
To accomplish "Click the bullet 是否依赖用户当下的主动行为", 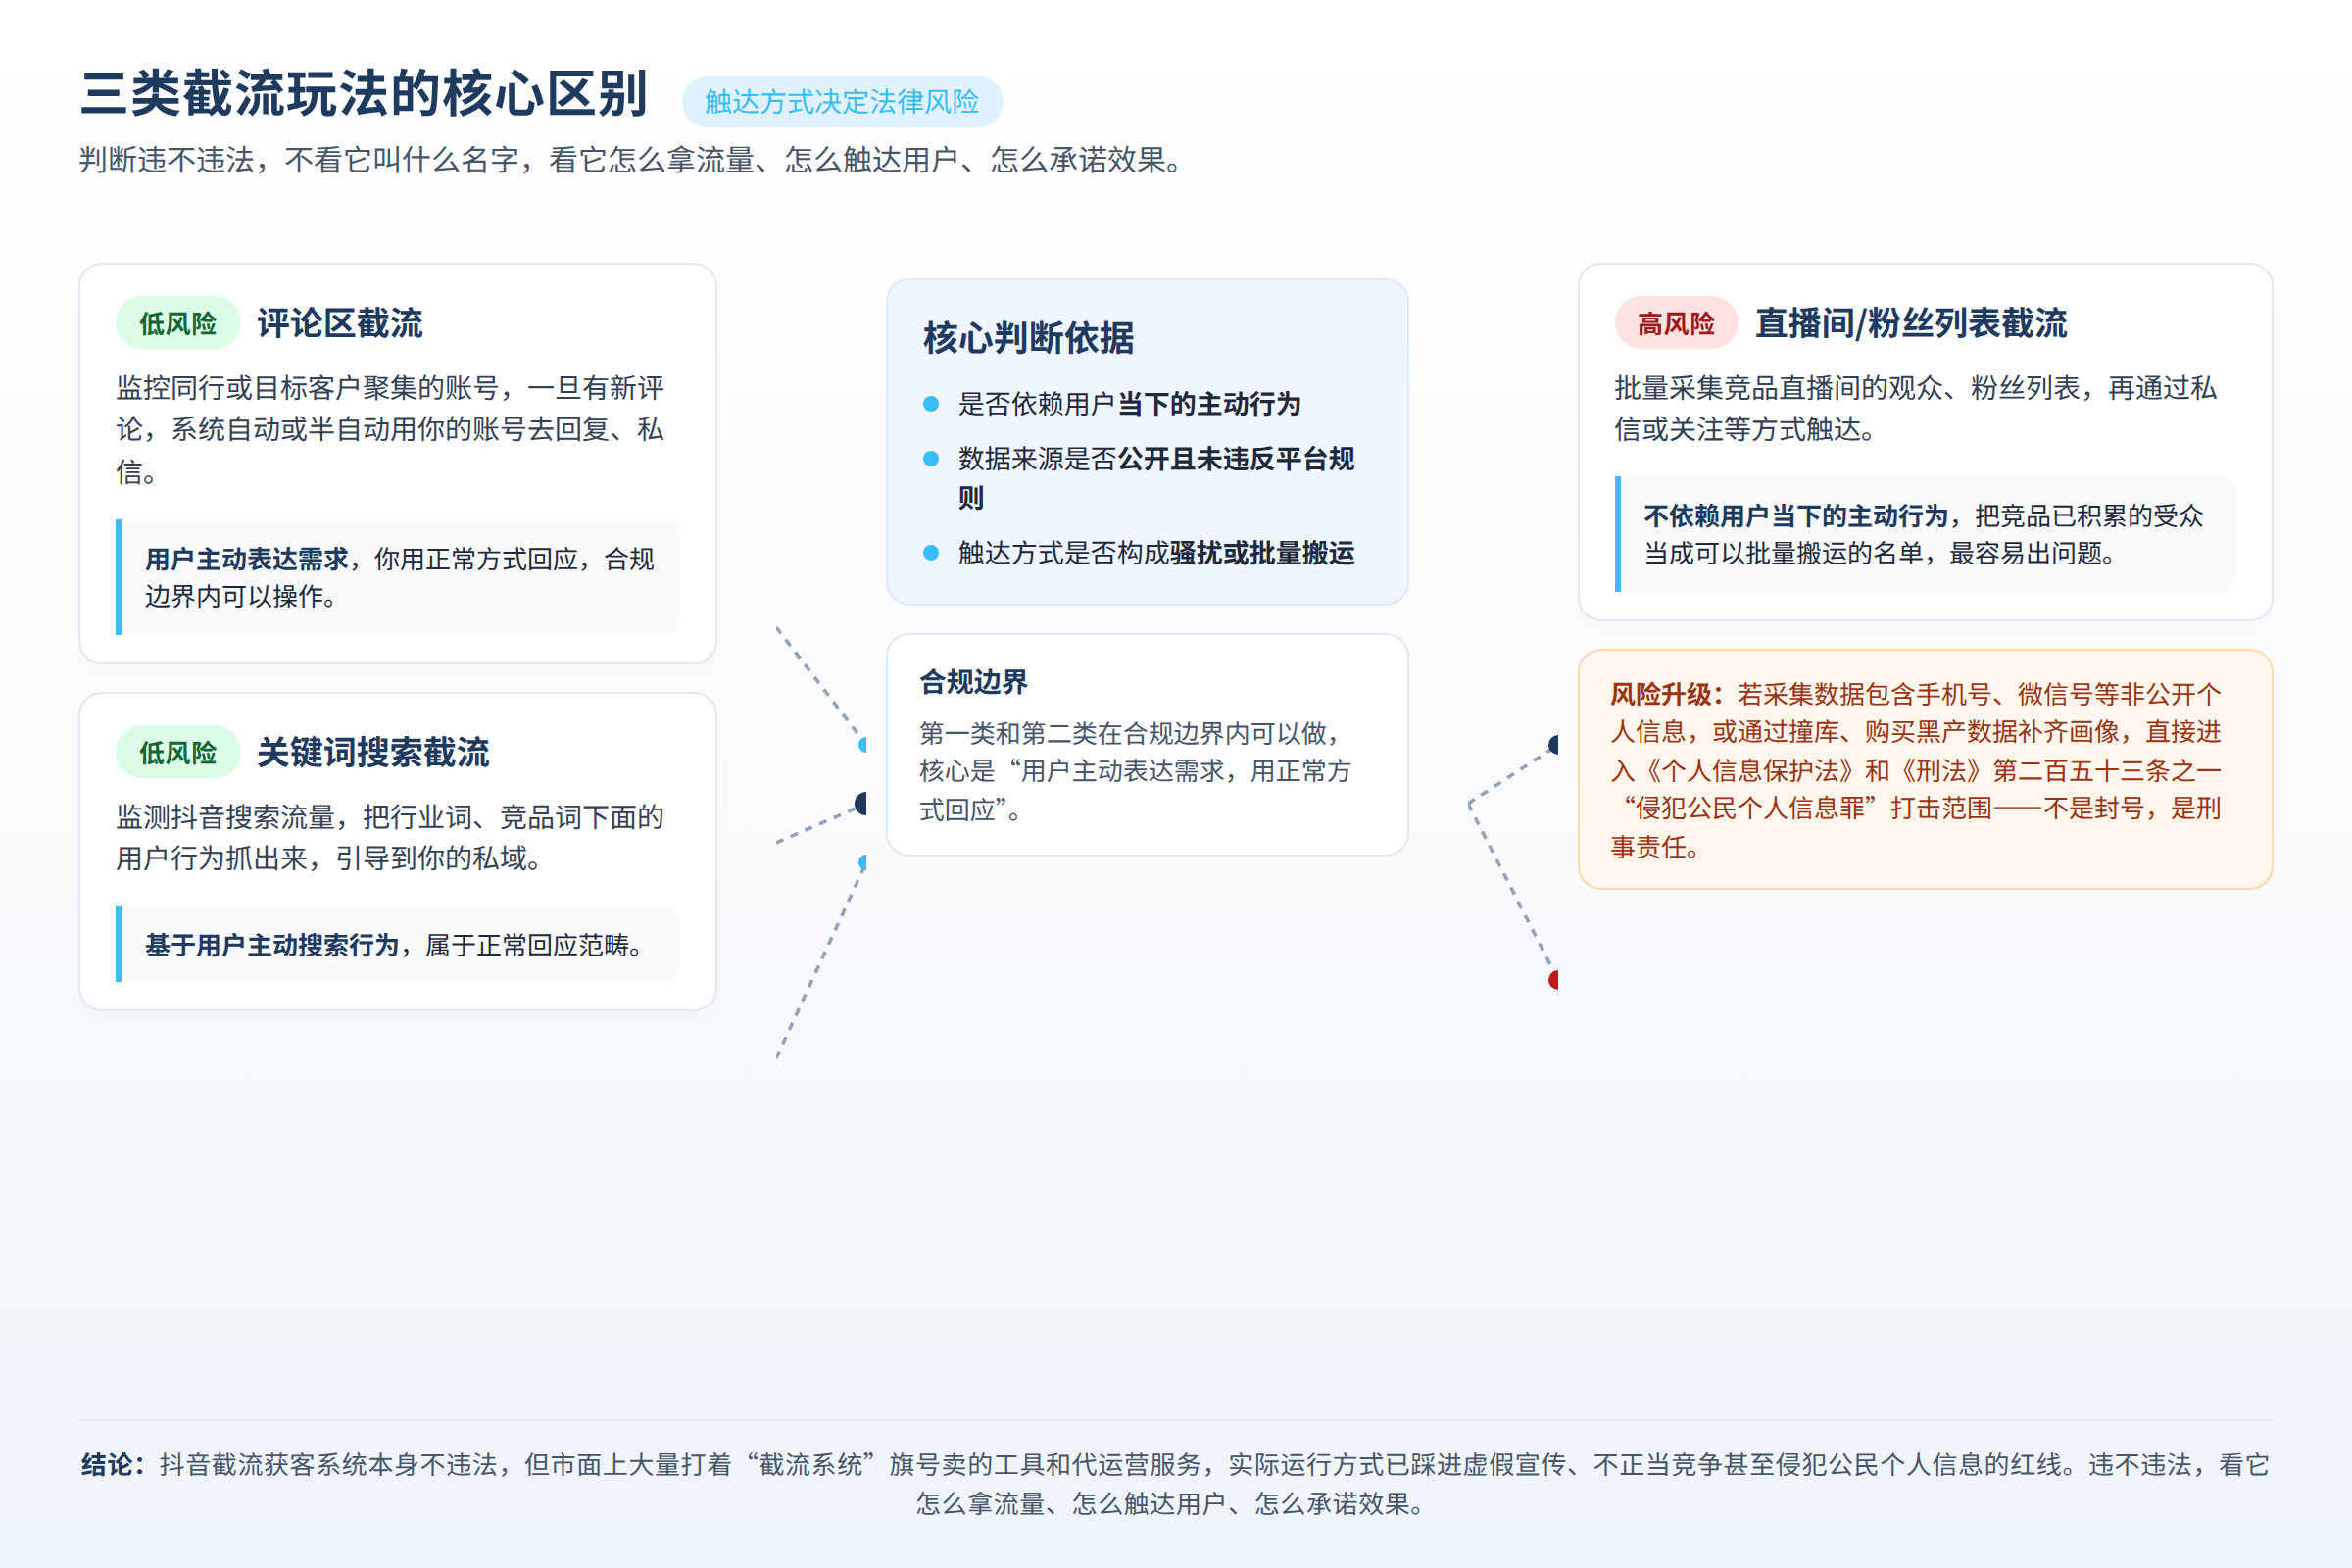I will (1129, 404).
